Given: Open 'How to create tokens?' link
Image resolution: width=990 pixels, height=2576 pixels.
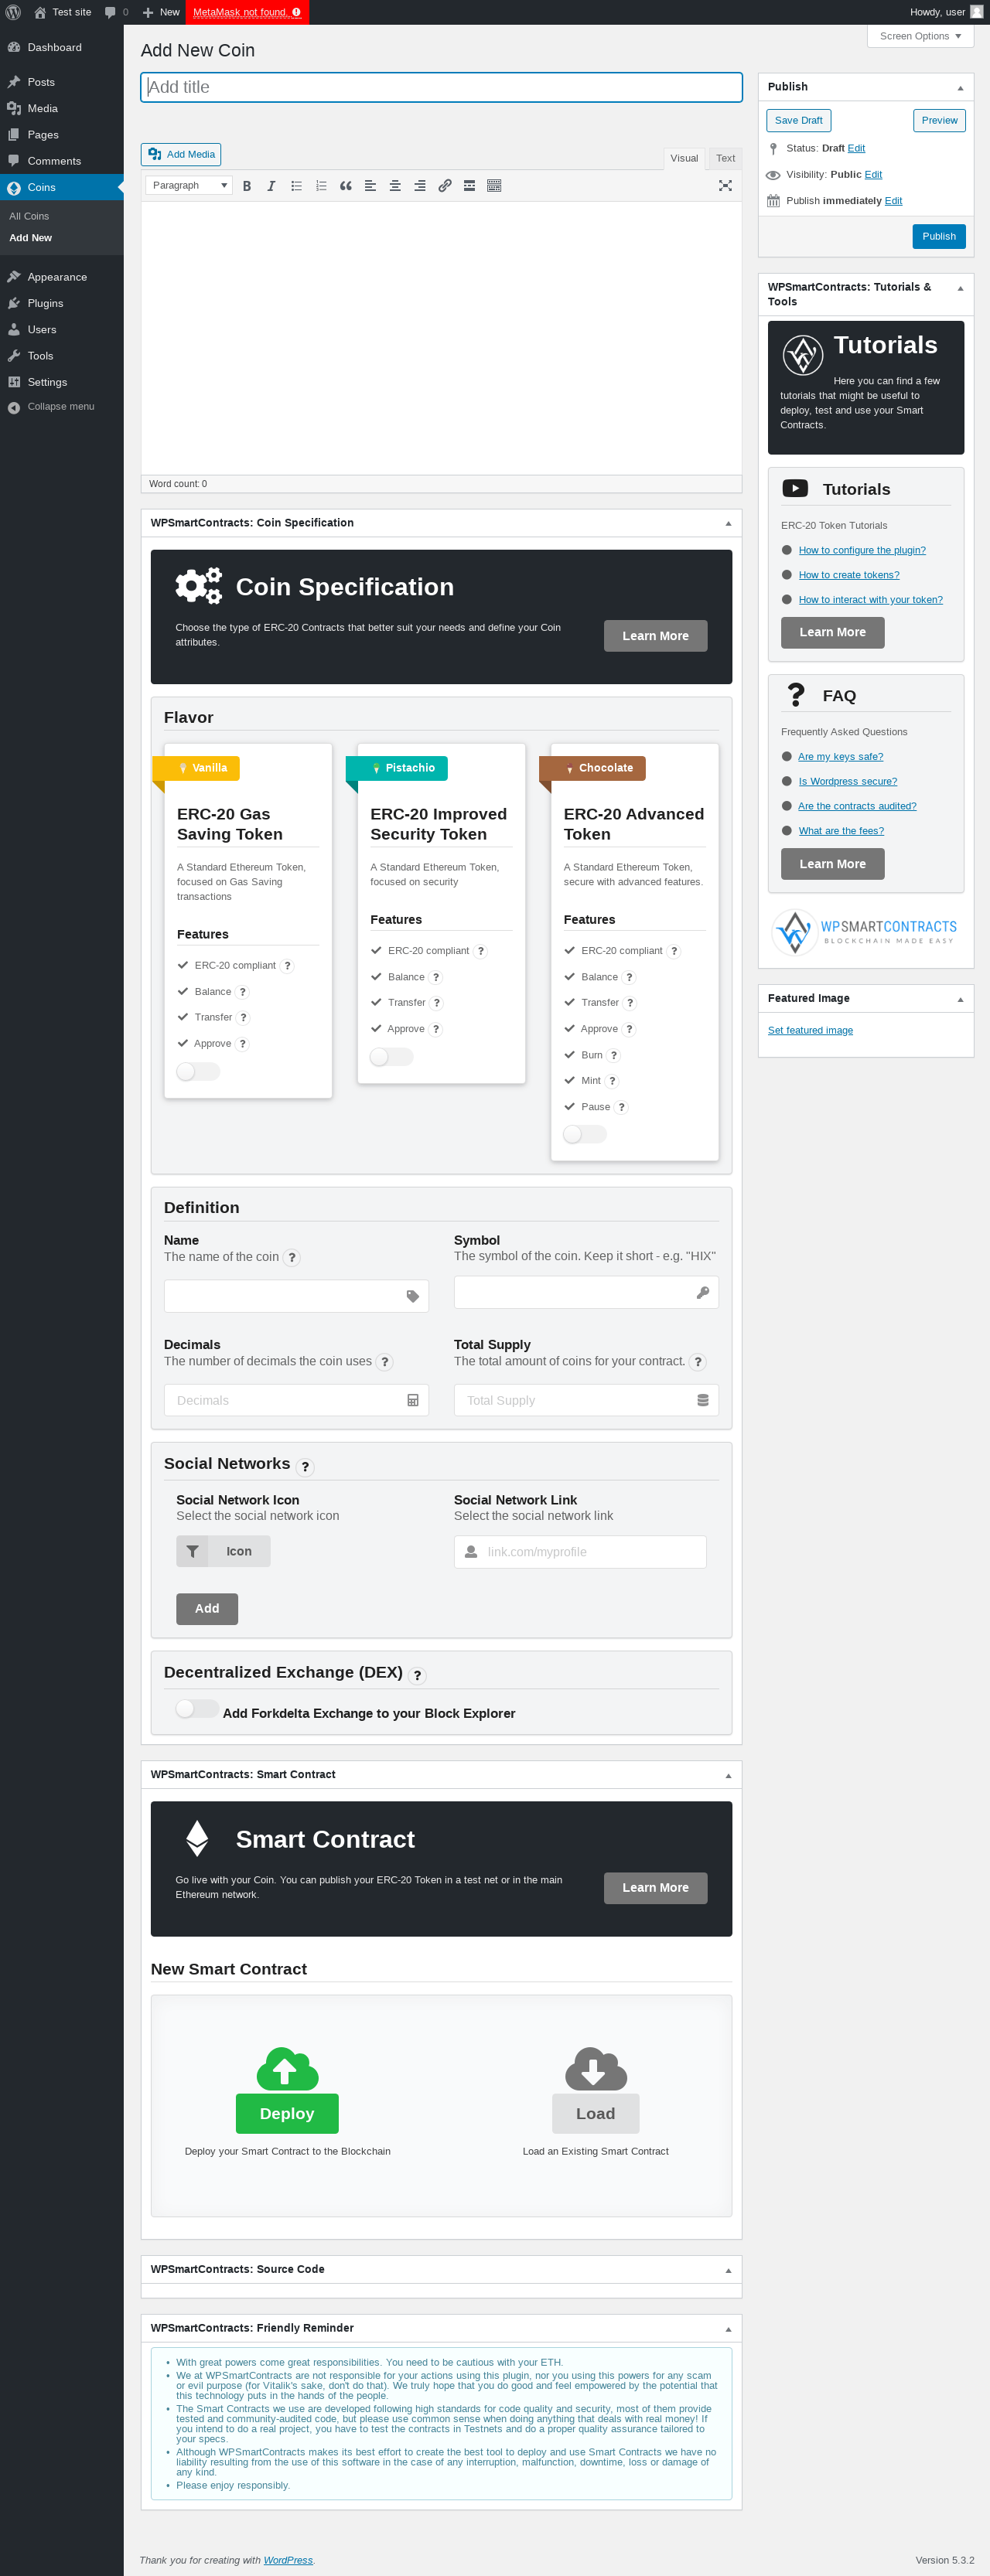Looking at the screenshot, I should 849,576.
